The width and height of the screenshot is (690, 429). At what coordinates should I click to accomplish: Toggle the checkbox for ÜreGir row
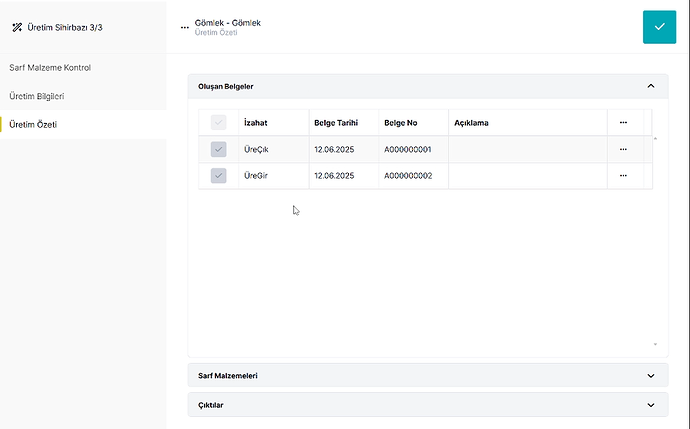pyautogui.click(x=218, y=176)
